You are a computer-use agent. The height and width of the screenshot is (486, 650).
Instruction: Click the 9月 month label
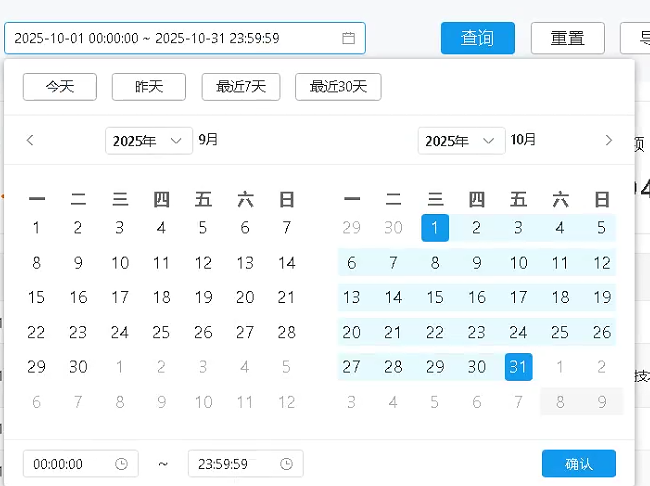[x=208, y=140]
